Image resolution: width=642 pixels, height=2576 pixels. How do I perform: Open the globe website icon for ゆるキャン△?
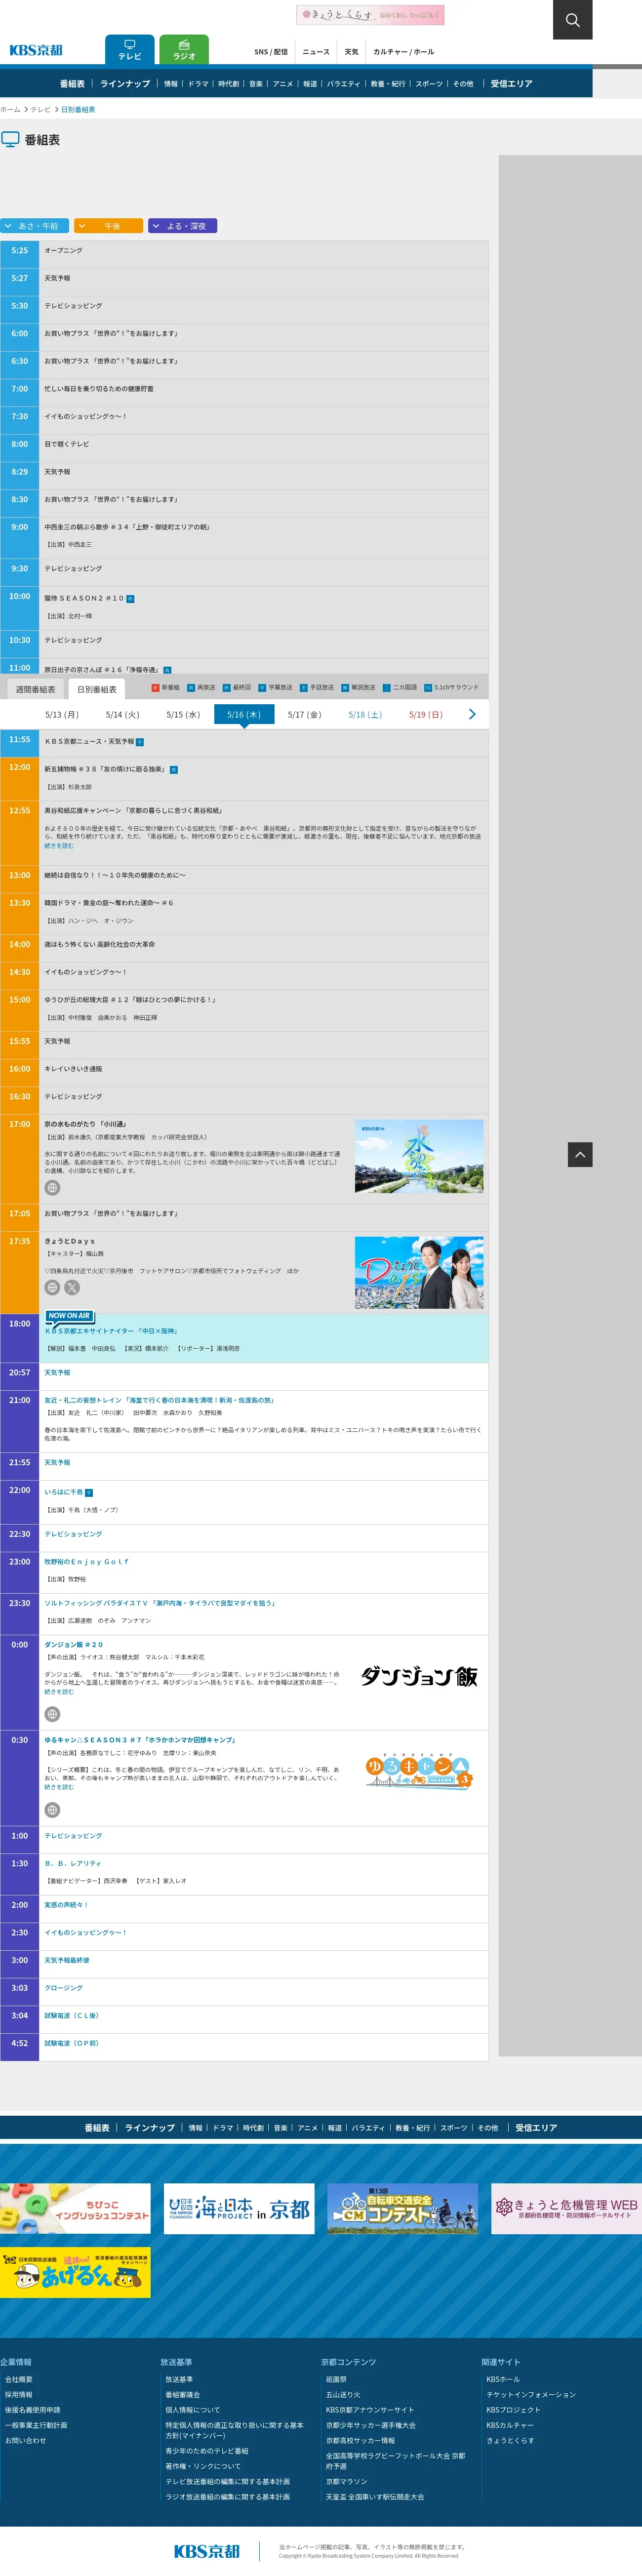pos(53,1810)
